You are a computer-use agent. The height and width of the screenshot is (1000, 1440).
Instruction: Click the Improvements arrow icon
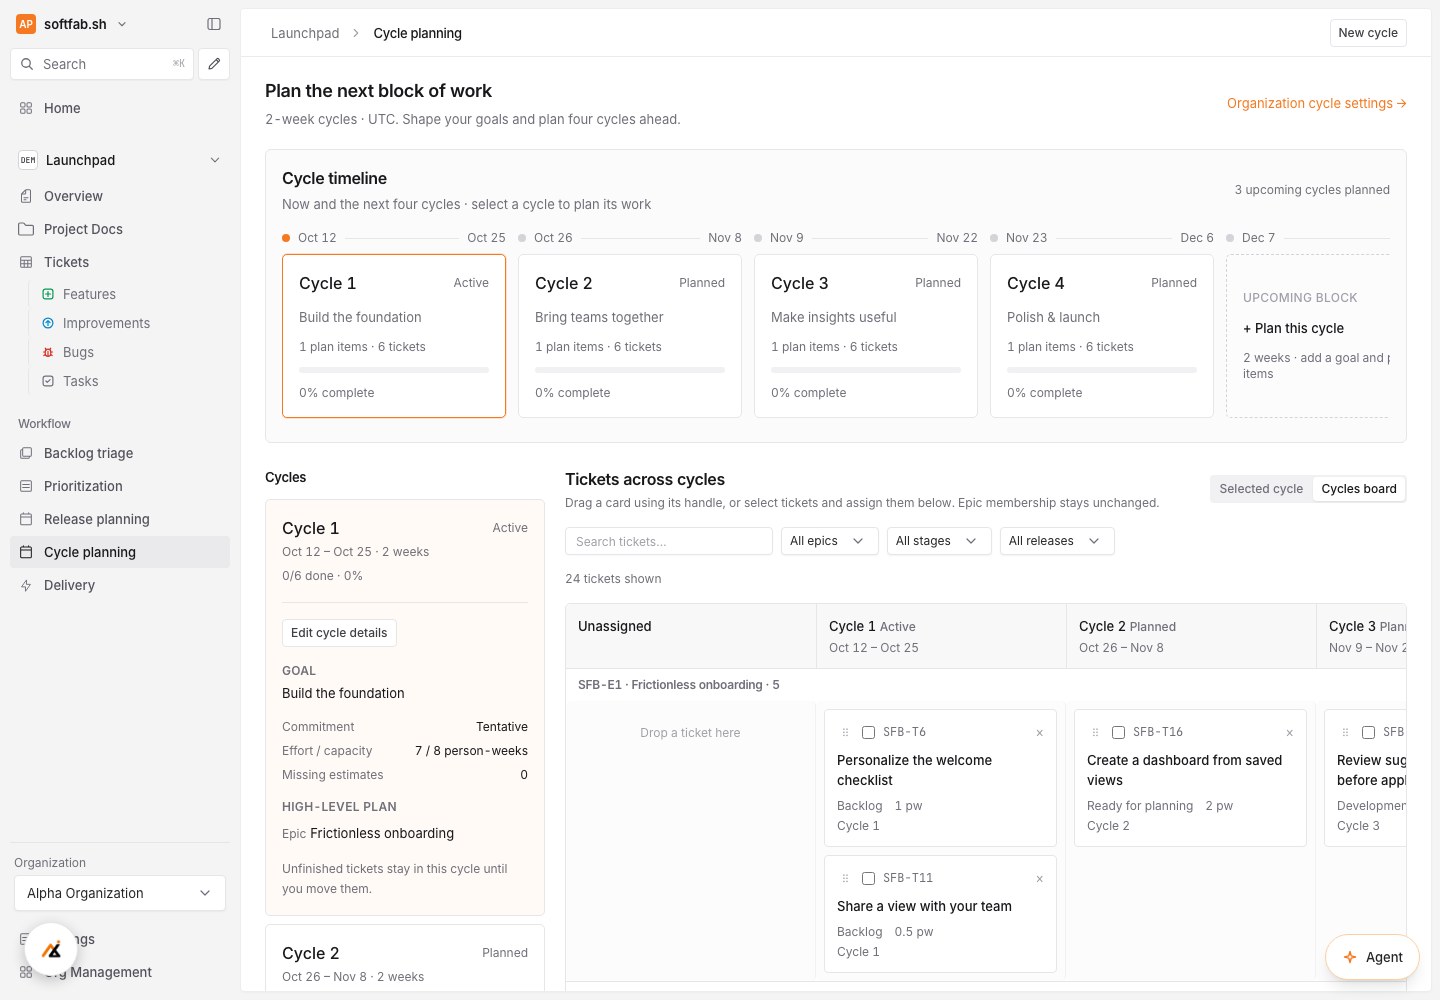pyautogui.click(x=48, y=323)
